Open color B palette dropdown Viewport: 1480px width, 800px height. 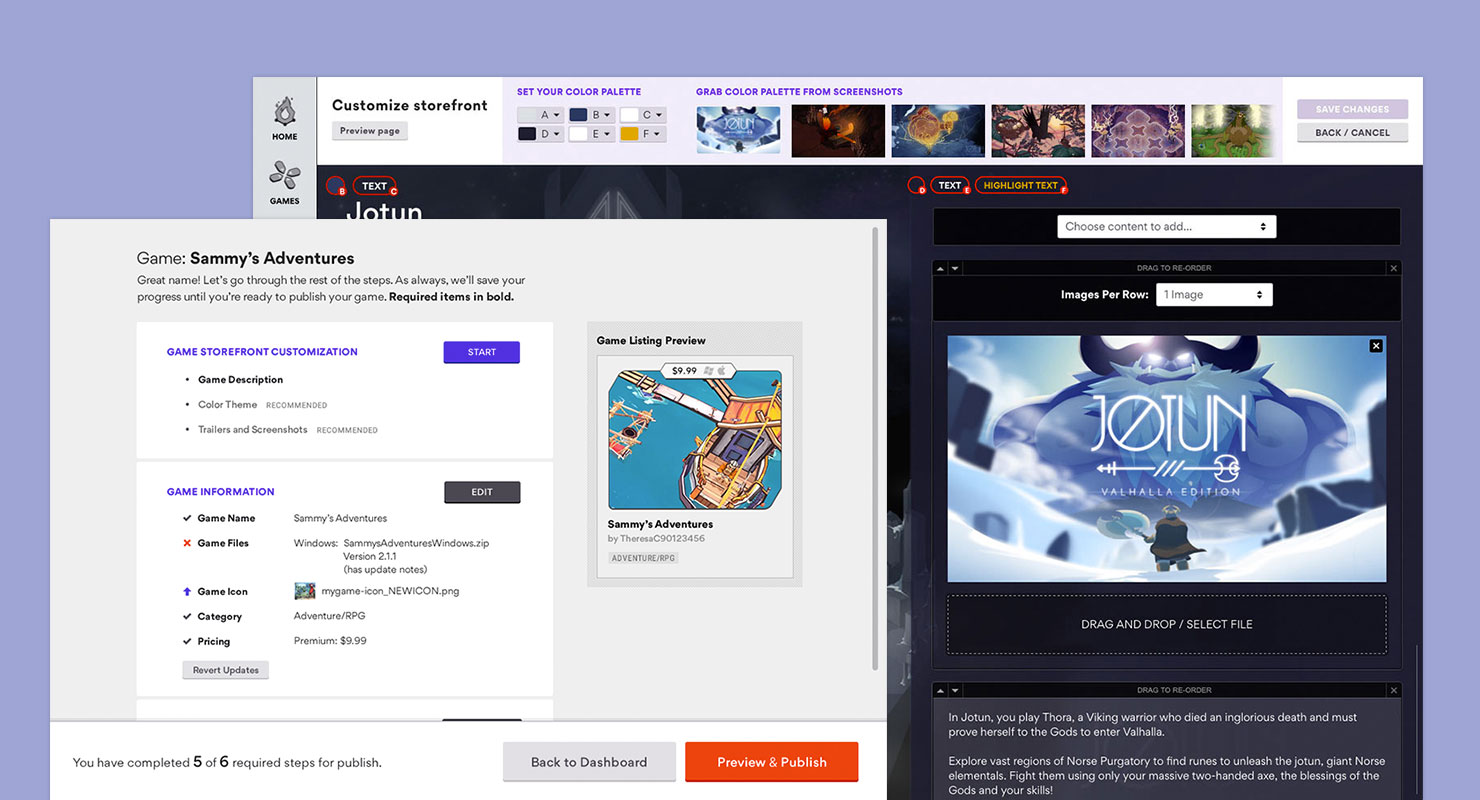(591, 115)
